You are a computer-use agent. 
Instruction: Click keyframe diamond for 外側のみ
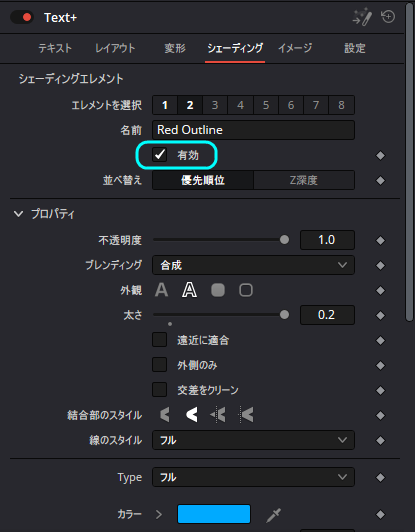(x=380, y=365)
